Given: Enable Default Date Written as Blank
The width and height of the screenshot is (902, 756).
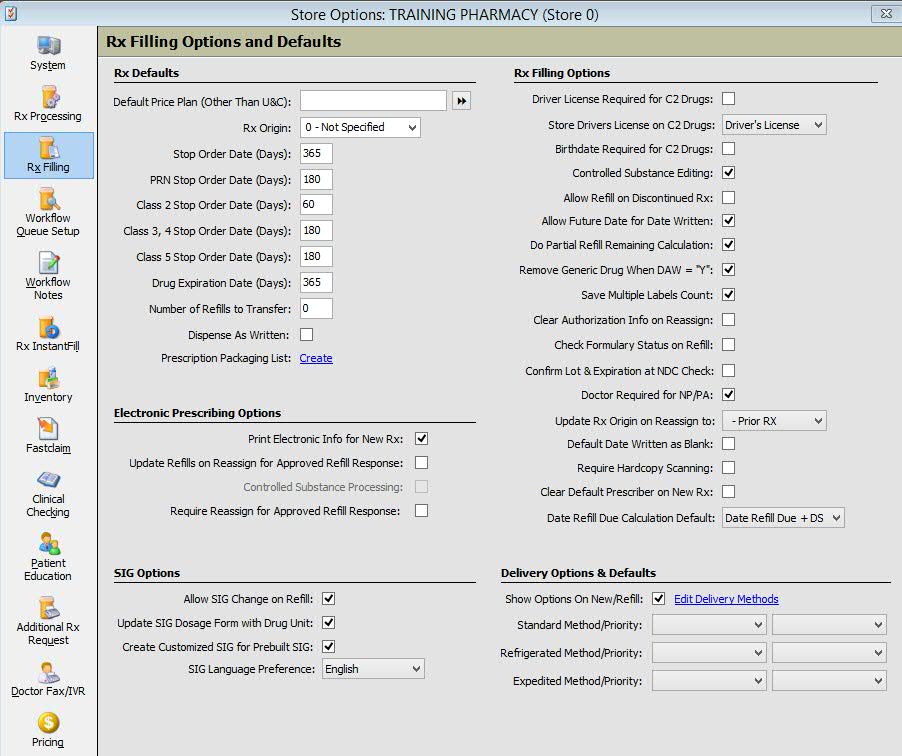Looking at the screenshot, I should pos(728,444).
